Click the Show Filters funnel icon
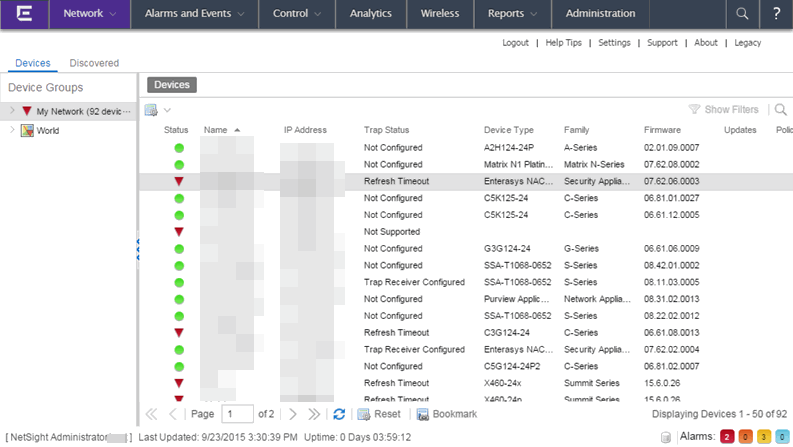 pos(694,109)
